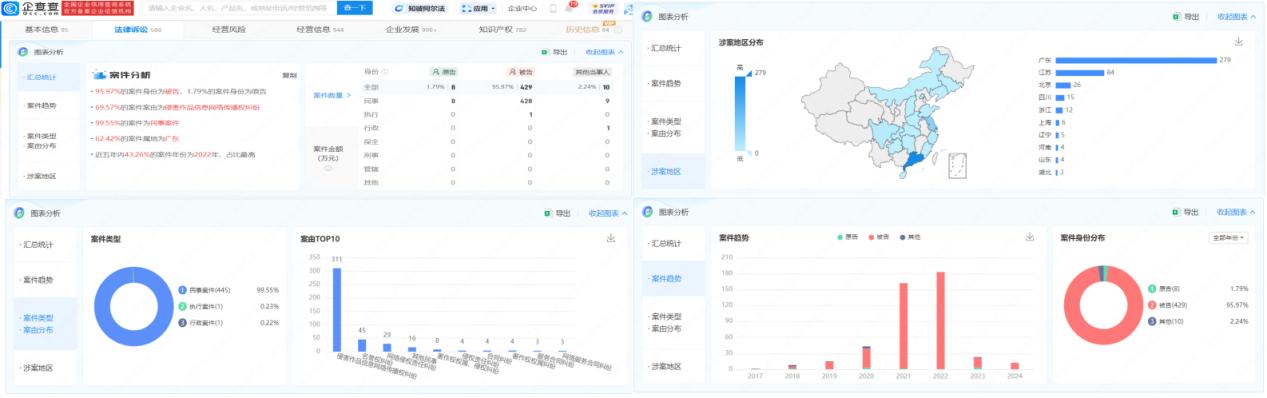Click the 被告 column header badge
Screen dimensions: 1267x398
521,72
